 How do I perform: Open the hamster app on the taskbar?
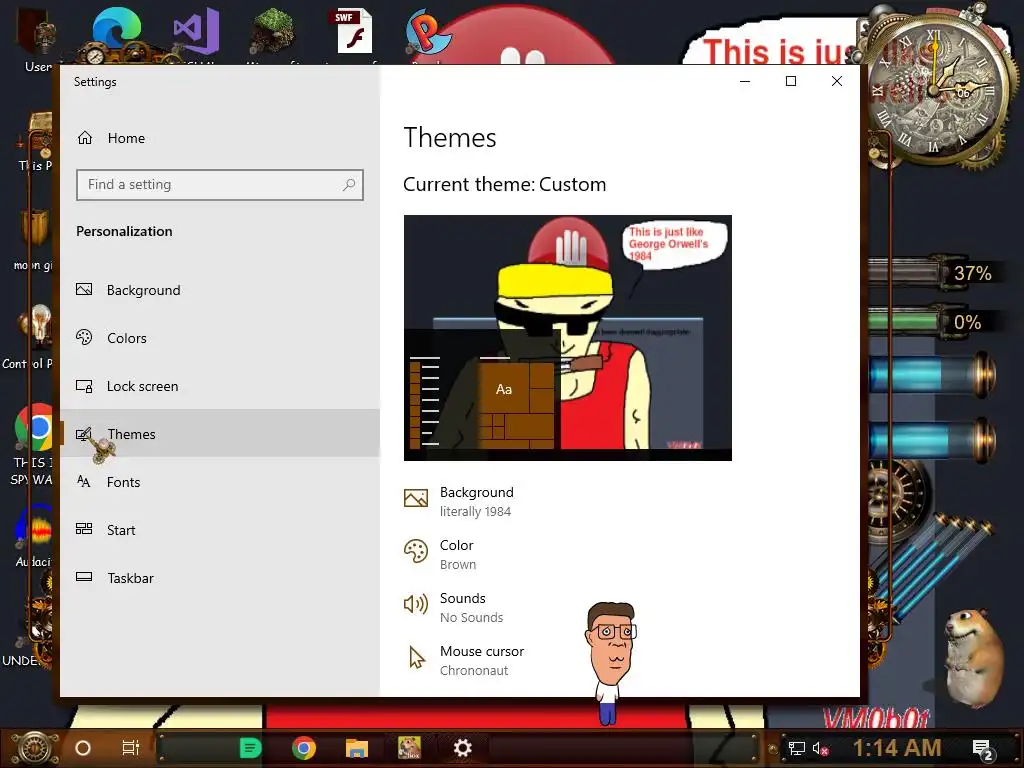pyautogui.click(x=409, y=748)
